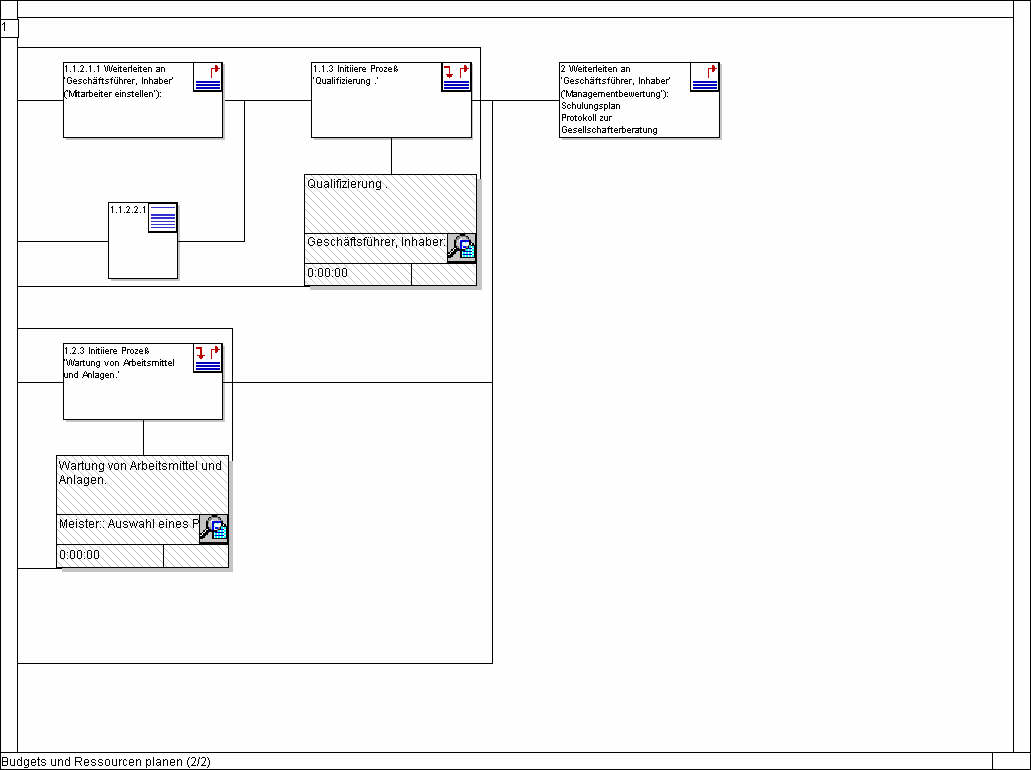Click the forward icon on node 2
Screen dimensions: 1031x770
704,77
